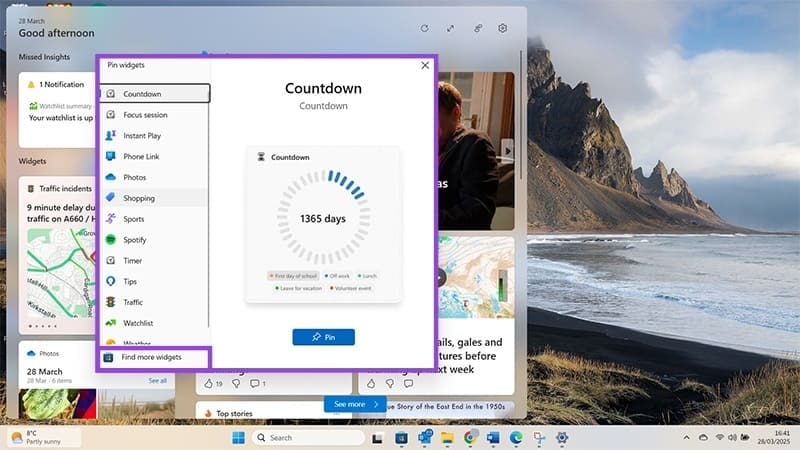The image size is (800, 450).
Task: Click the Traffic light widget icon
Action: click(x=111, y=302)
